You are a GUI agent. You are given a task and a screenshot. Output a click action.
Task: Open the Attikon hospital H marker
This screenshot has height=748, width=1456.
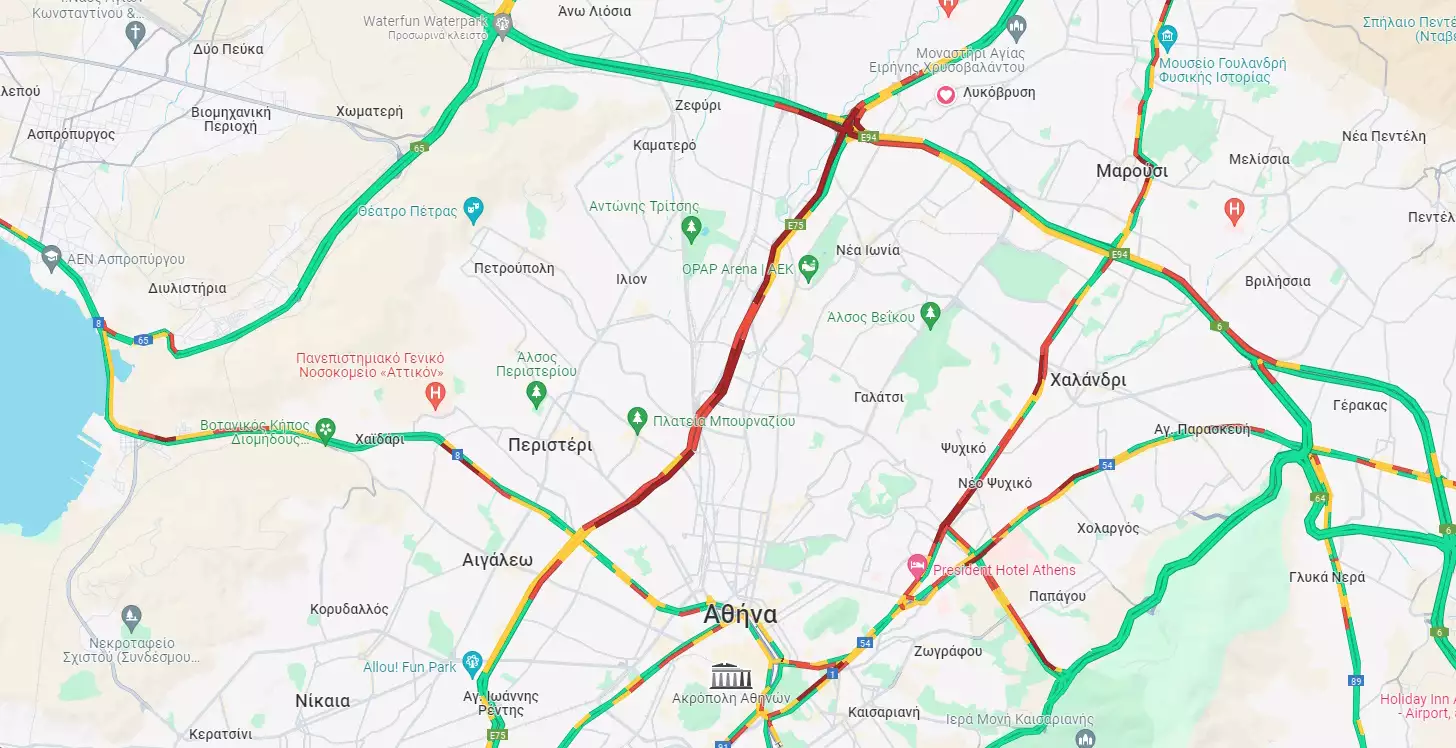pyautogui.click(x=435, y=395)
